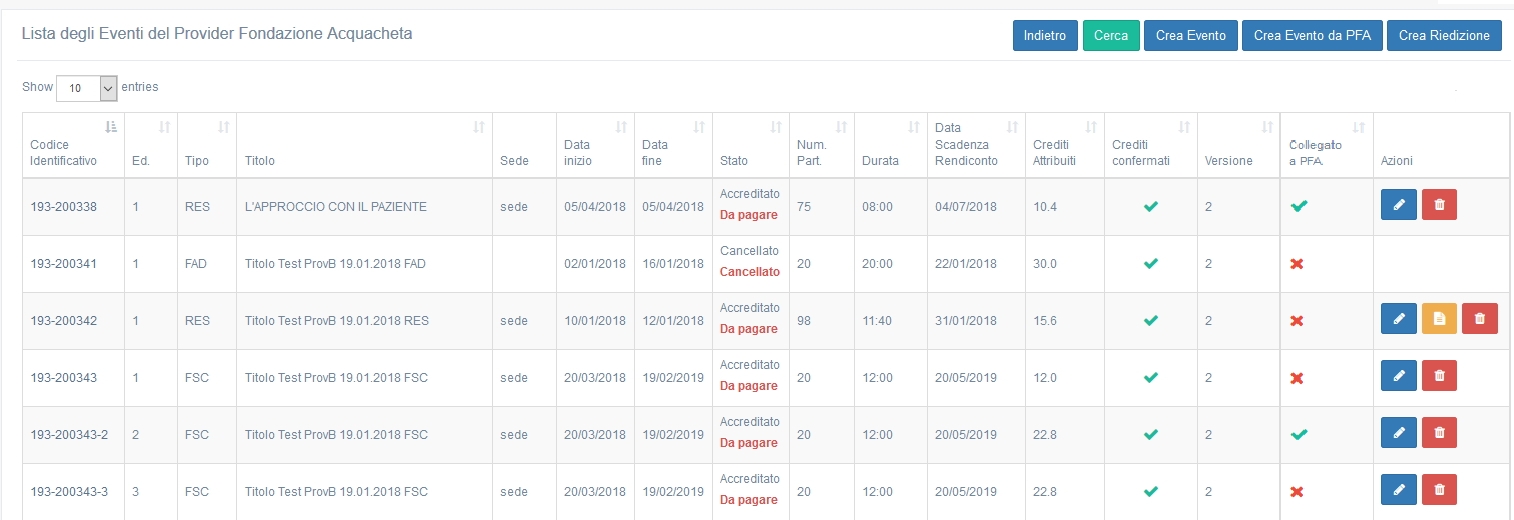The height and width of the screenshot is (520, 1514).
Task: Sort by Collegato a PFA column
Action: [x=1359, y=127]
